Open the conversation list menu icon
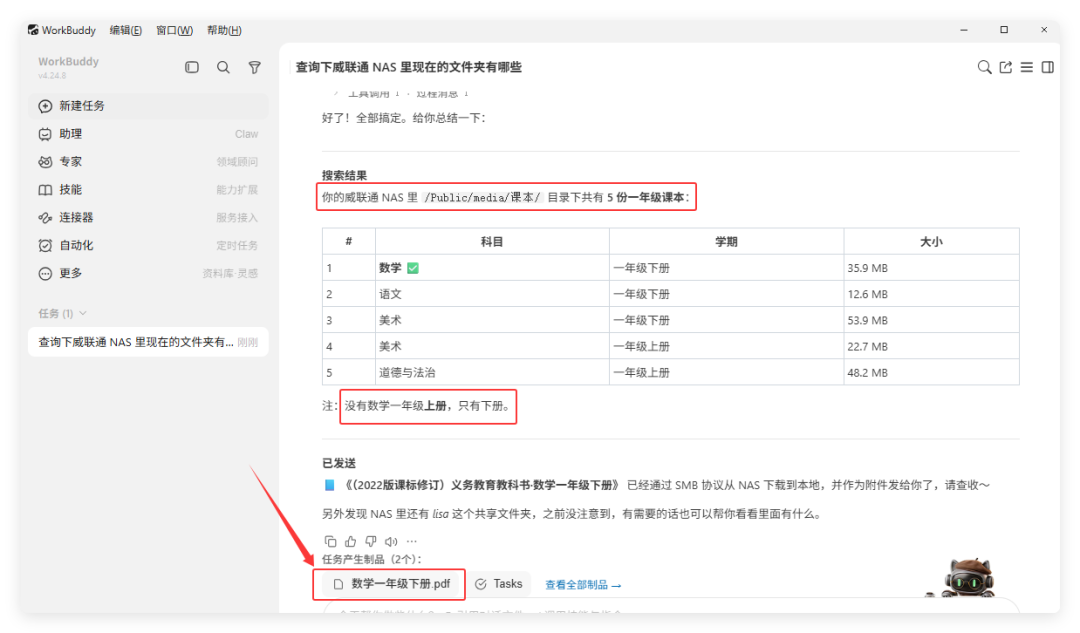Viewport: 1080px width, 633px height. click(1026, 67)
